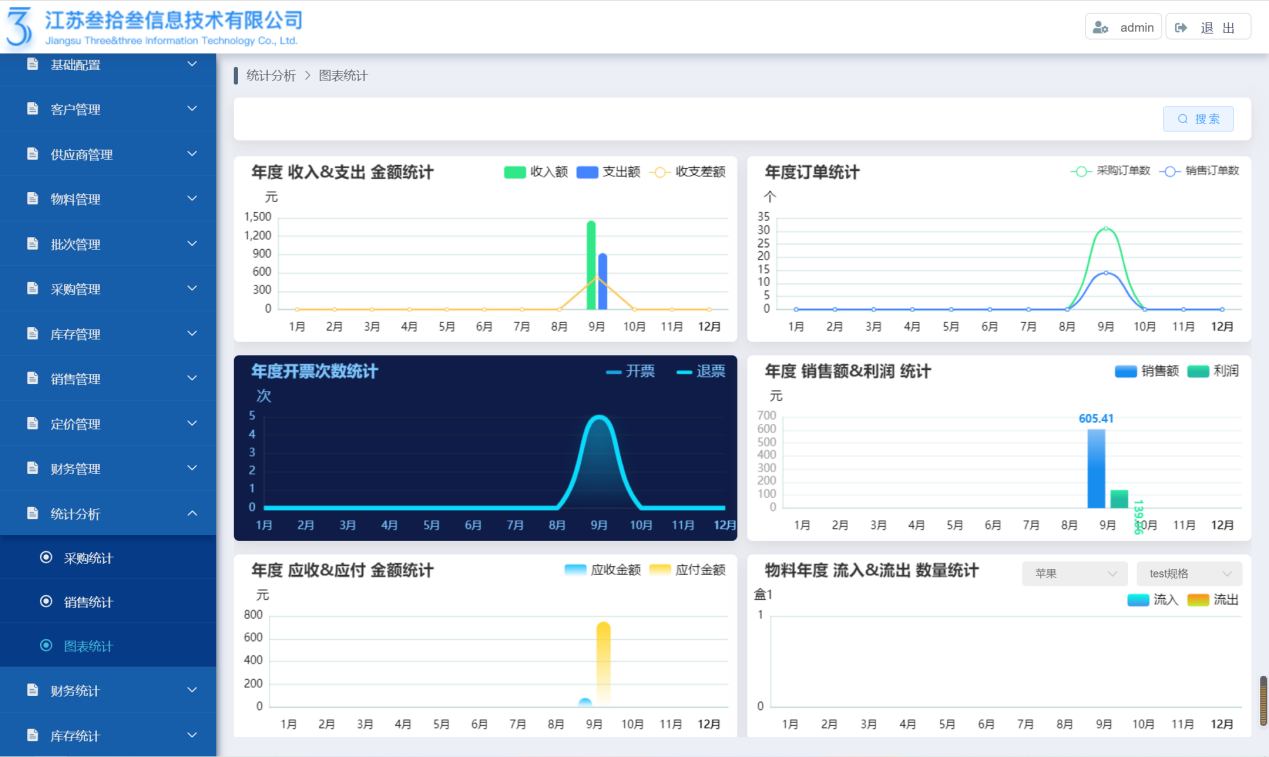The image size is (1269, 757).
Task: Click the admin user icon
Action: (x=1101, y=28)
